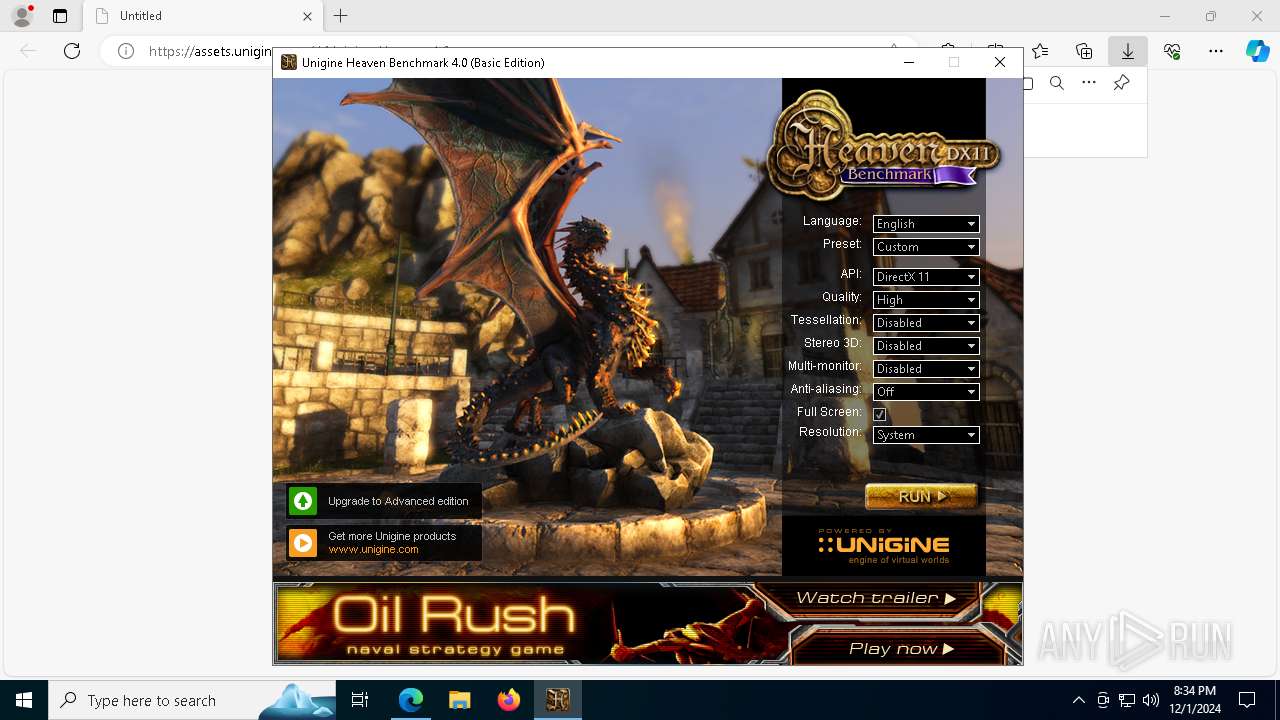
Task: Open network settings tray icon
Action: 1126,700
